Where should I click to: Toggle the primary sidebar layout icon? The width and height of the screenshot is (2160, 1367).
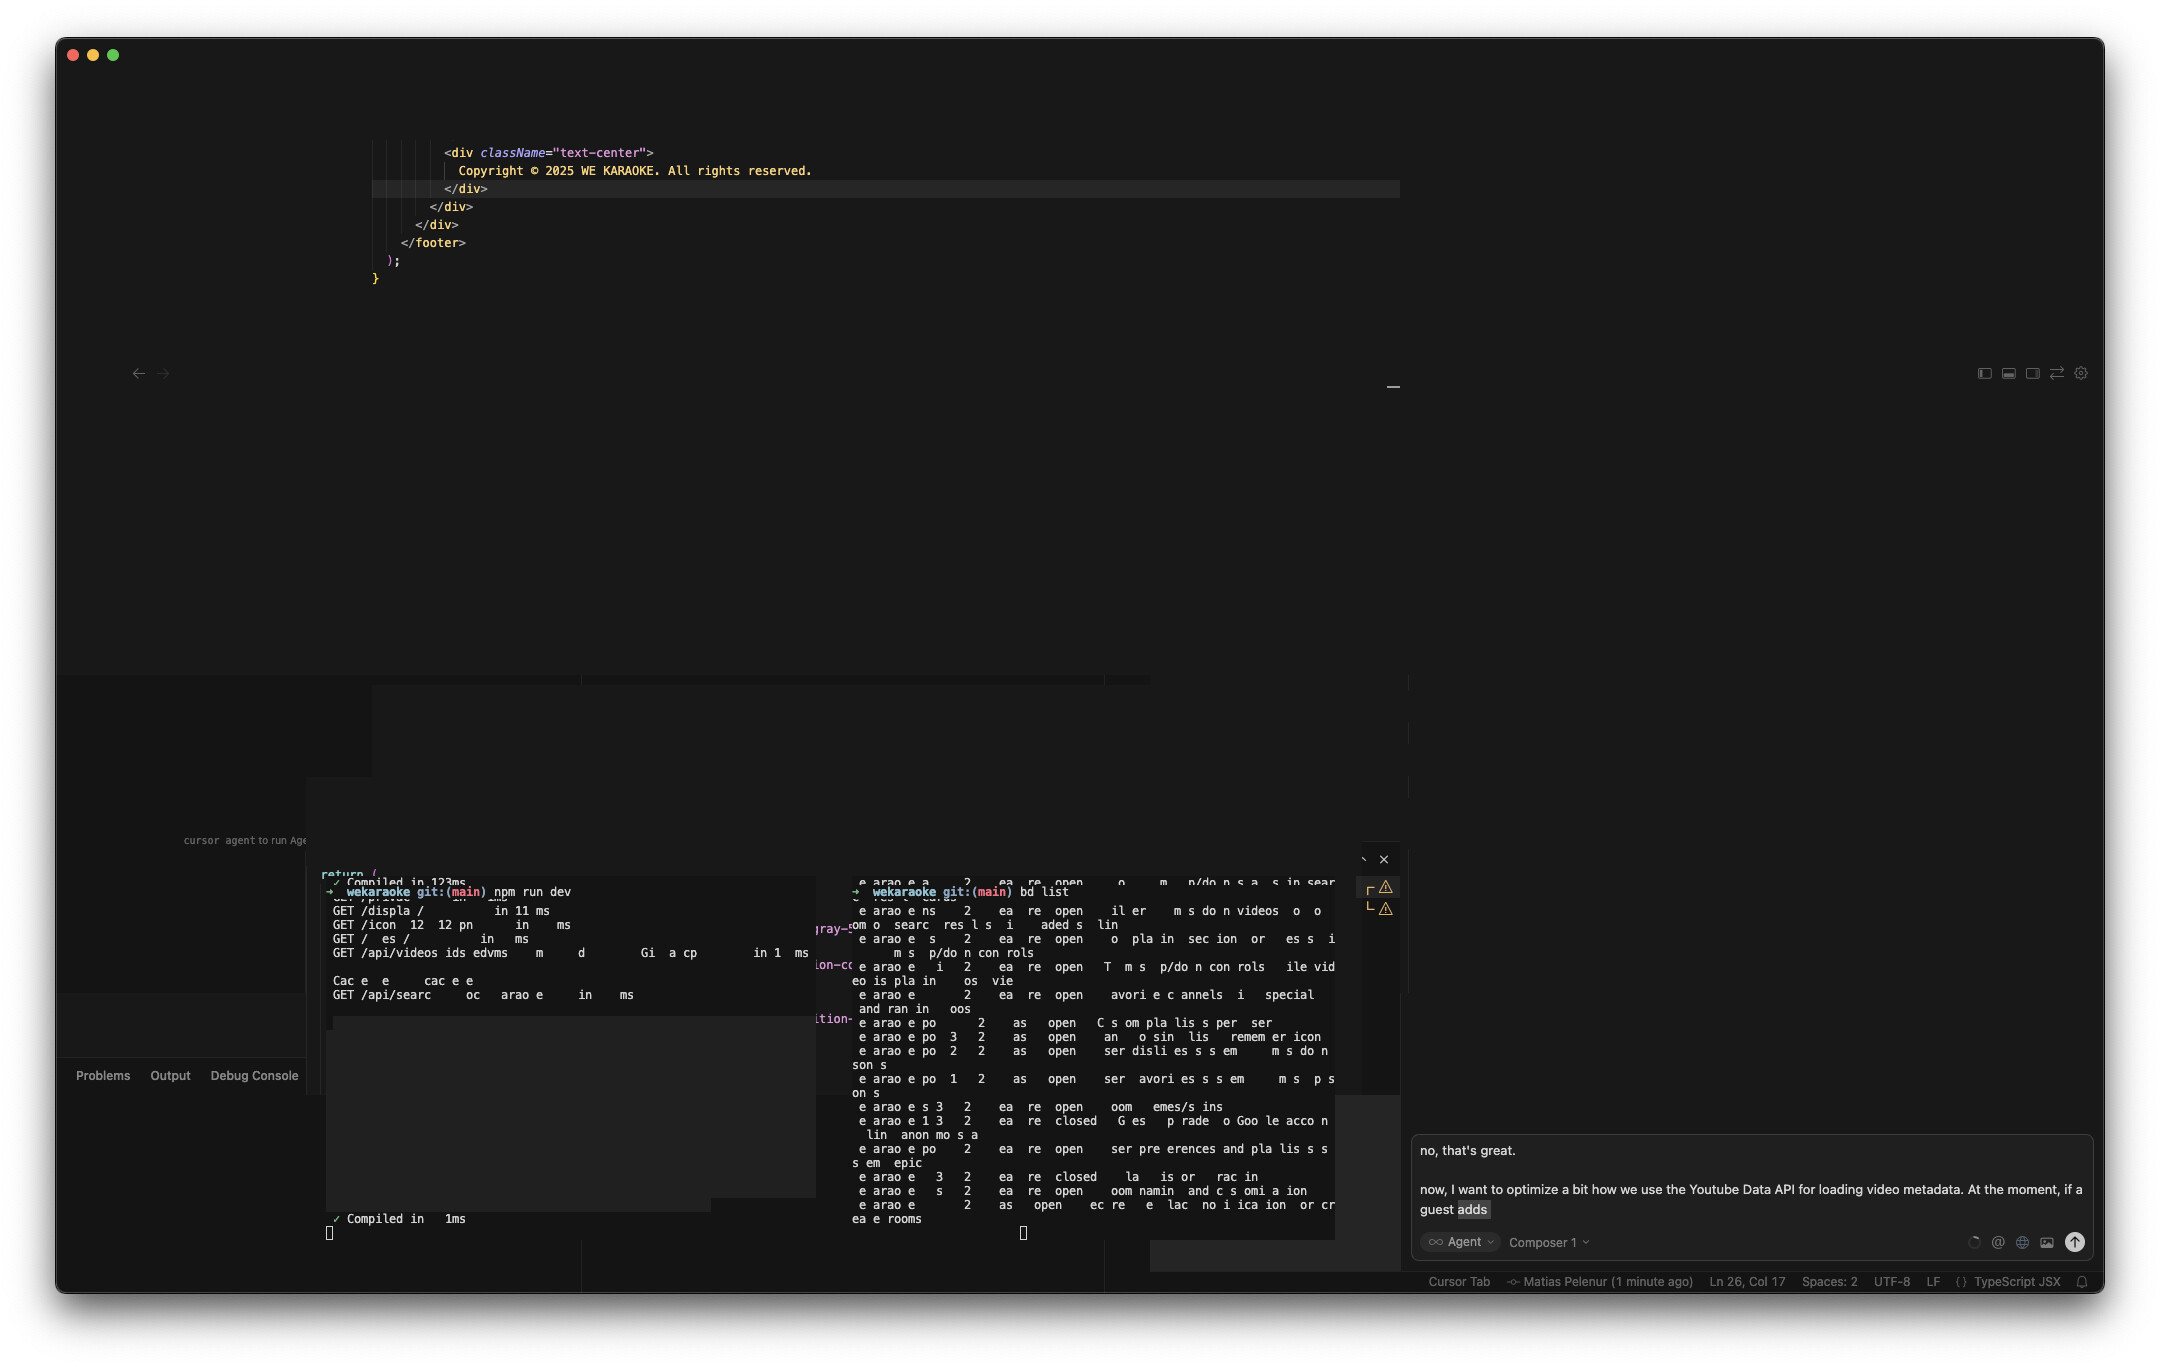1985,373
